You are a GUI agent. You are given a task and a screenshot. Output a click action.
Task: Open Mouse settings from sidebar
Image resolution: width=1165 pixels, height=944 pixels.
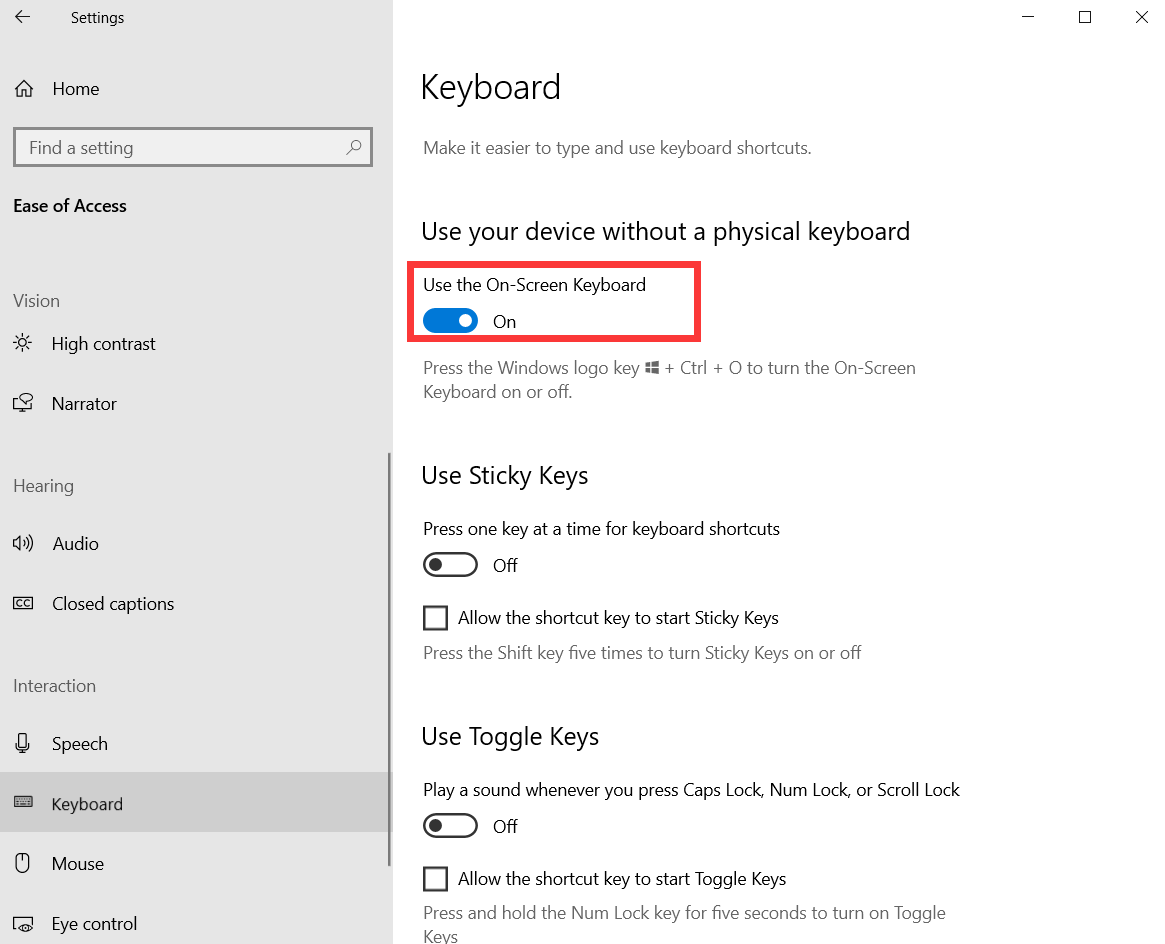22,863
